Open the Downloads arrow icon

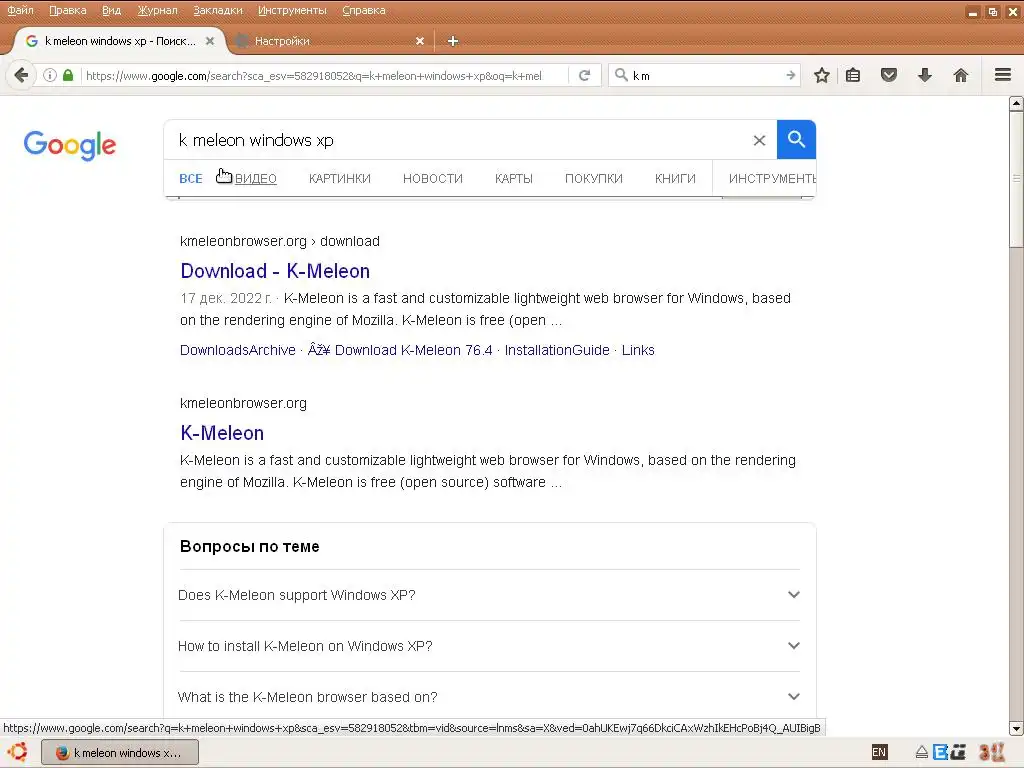point(925,75)
